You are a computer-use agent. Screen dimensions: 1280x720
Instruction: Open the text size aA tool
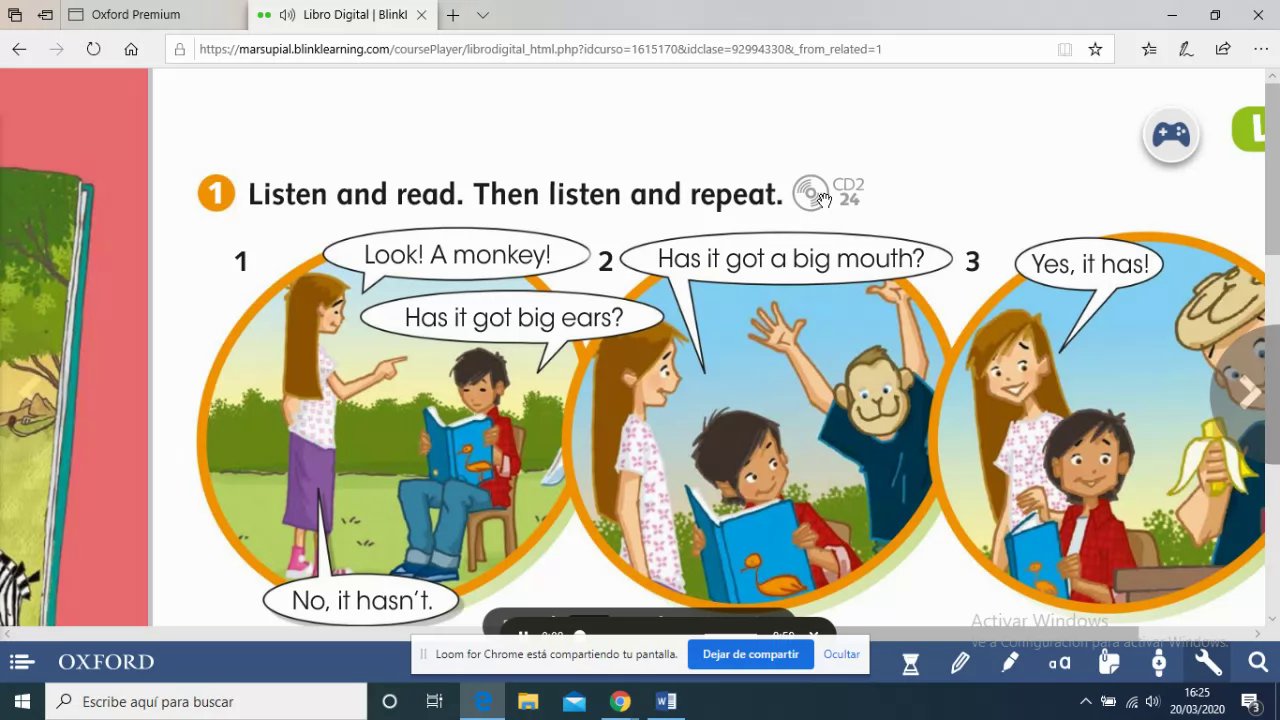1059,662
